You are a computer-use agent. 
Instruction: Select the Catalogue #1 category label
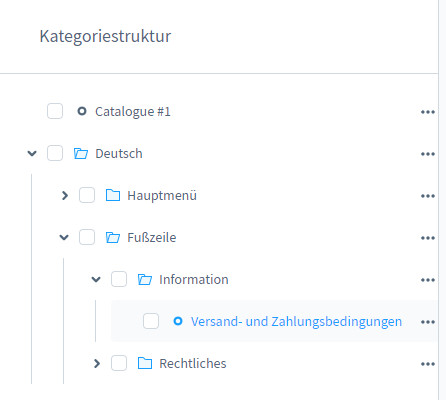click(x=133, y=111)
